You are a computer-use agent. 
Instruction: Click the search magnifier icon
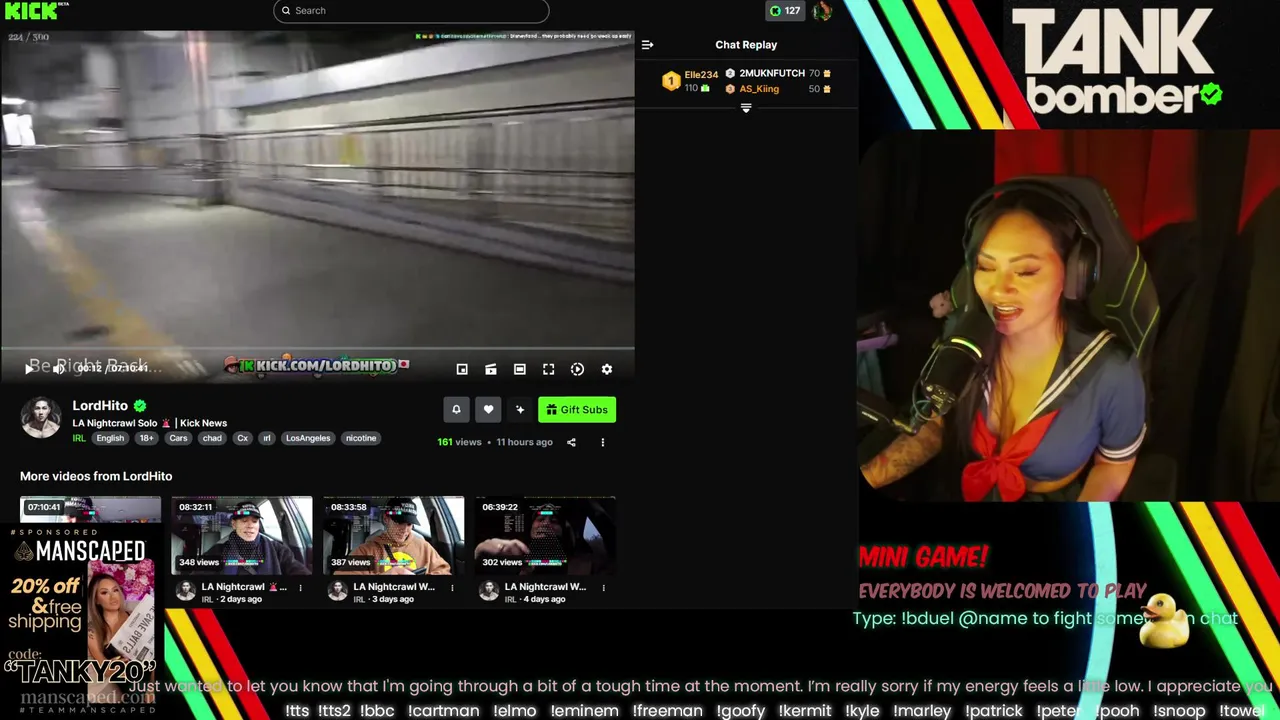click(286, 11)
